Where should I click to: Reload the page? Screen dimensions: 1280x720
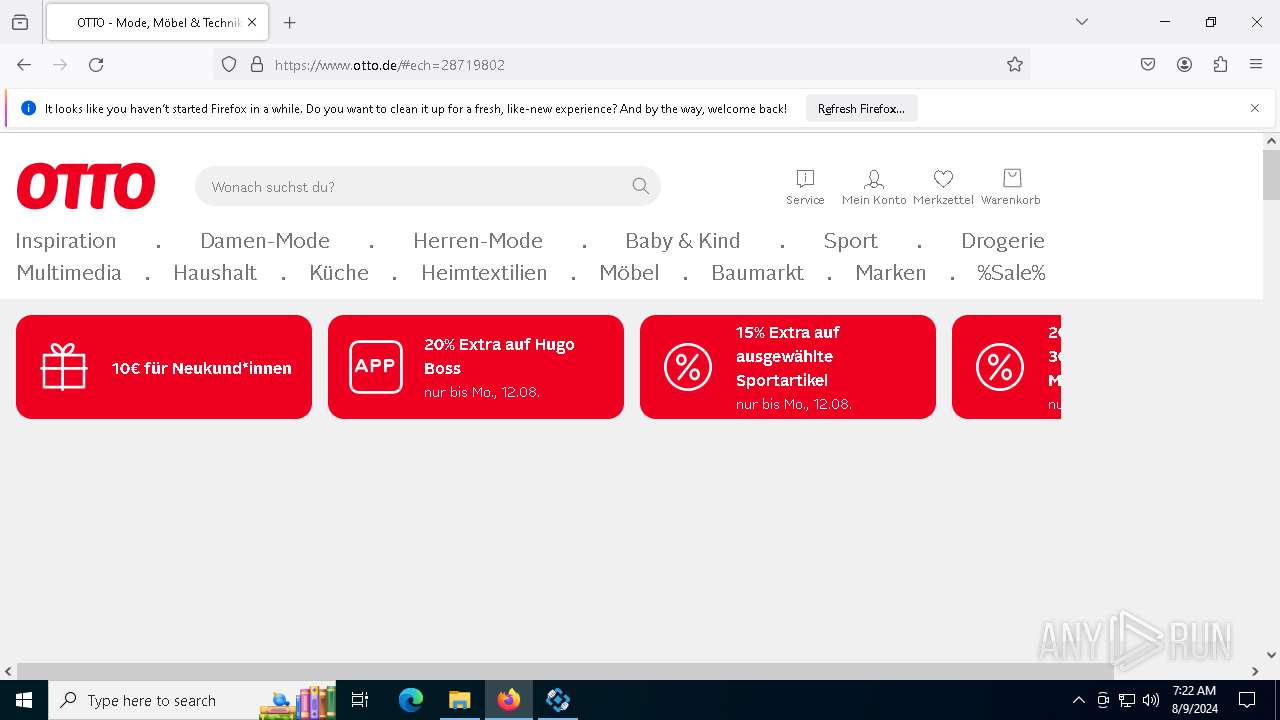96,64
